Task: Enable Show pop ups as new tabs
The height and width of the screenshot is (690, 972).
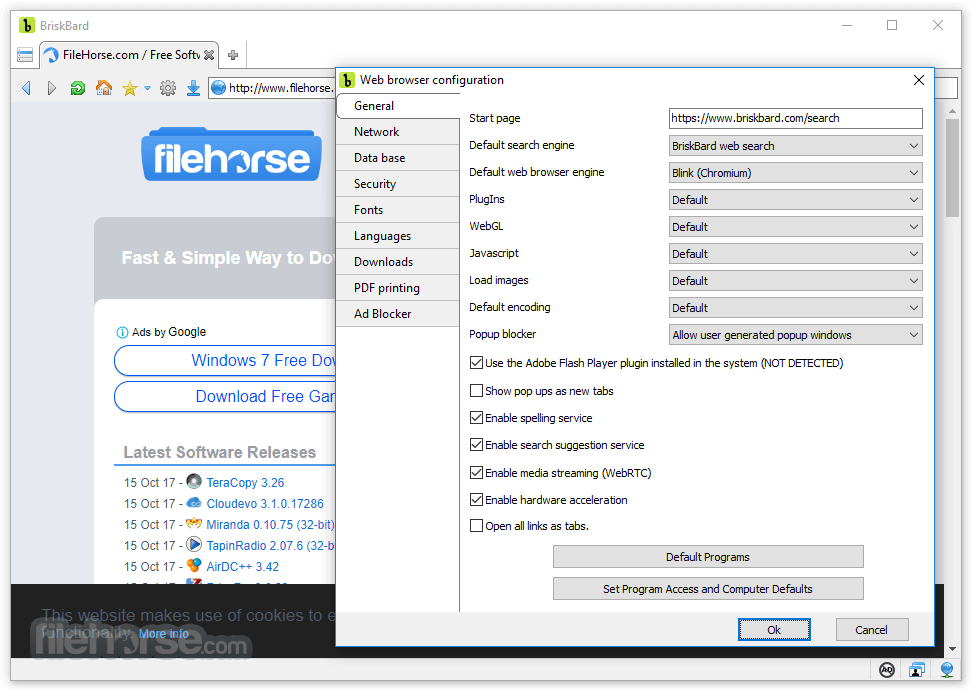Action: (x=476, y=391)
